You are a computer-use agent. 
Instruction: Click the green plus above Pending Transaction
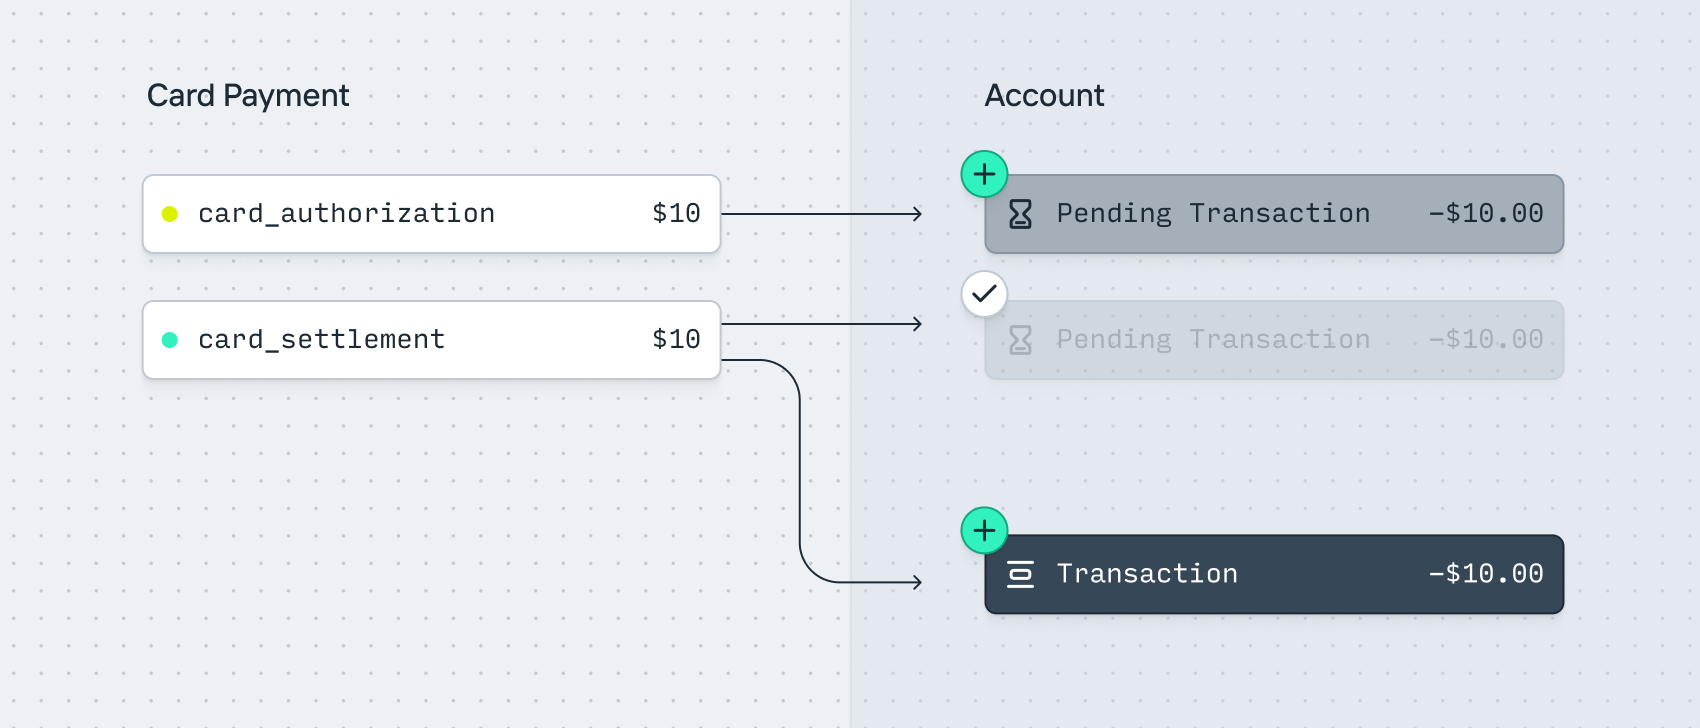click(x=984, y=174)
